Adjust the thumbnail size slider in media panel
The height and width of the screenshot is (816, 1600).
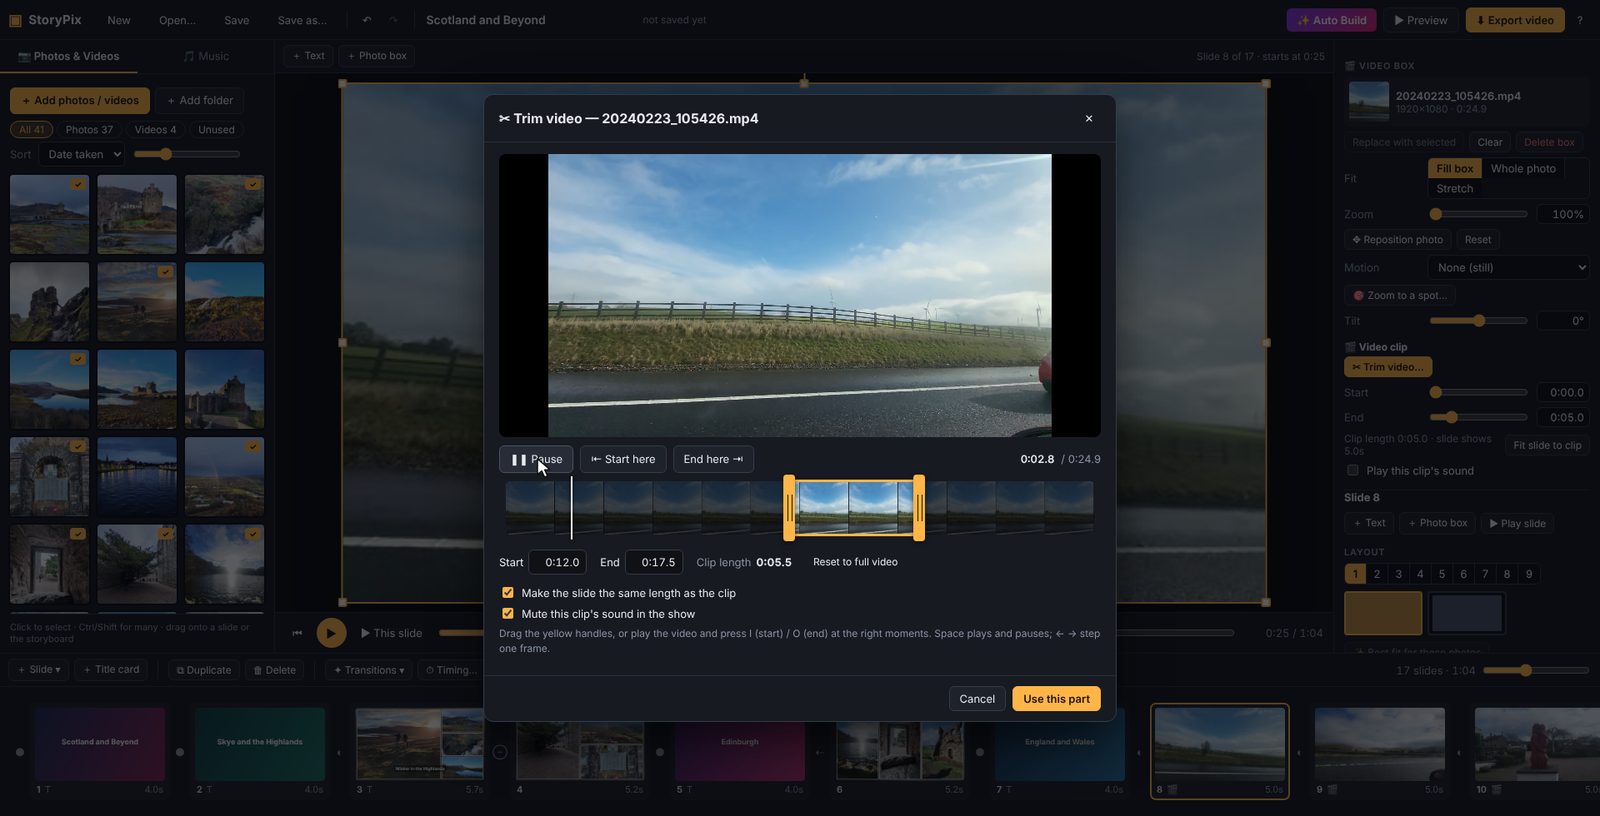click(x=187, y=154)
